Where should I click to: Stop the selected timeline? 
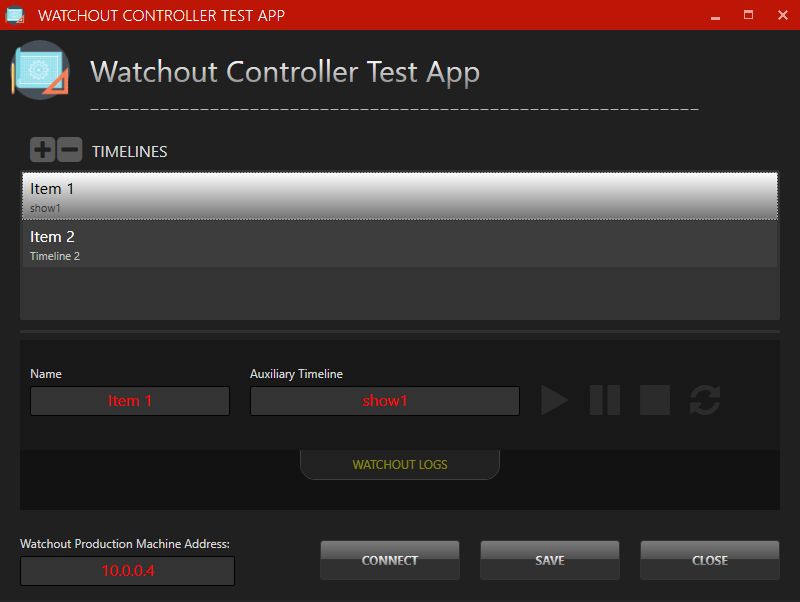click(x=655, y=400)
